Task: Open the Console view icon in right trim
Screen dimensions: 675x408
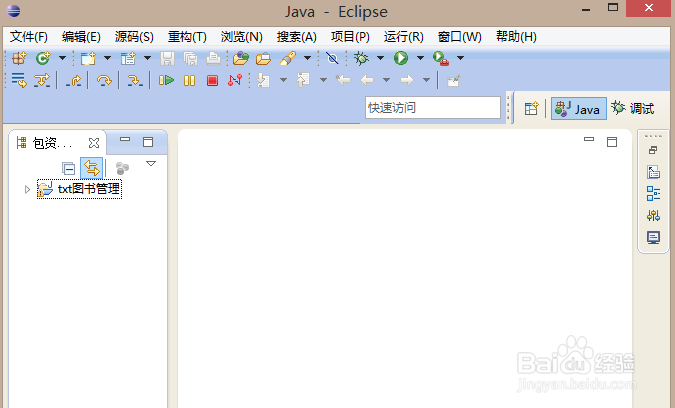Action: (653, 237)
